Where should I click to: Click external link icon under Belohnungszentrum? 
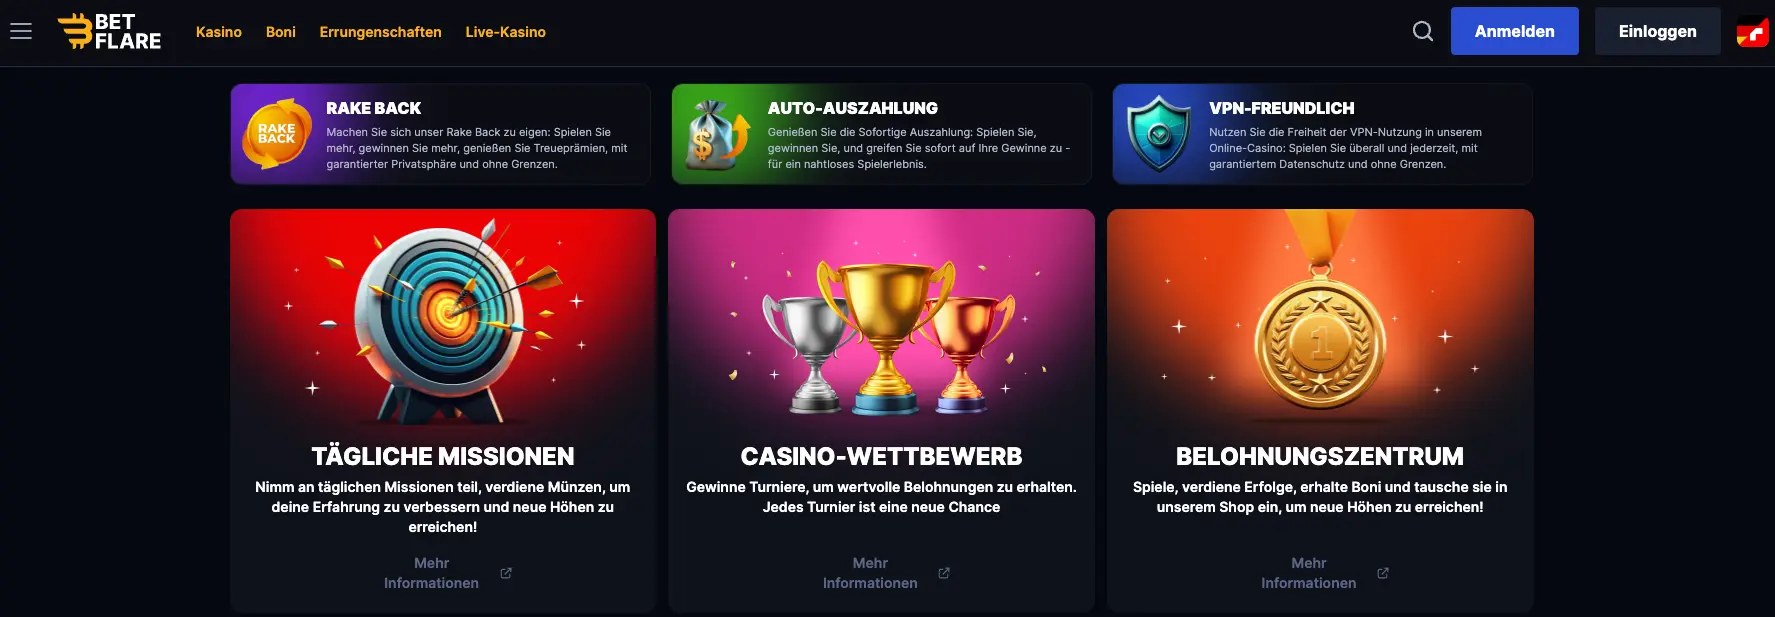pos(1383,573)
